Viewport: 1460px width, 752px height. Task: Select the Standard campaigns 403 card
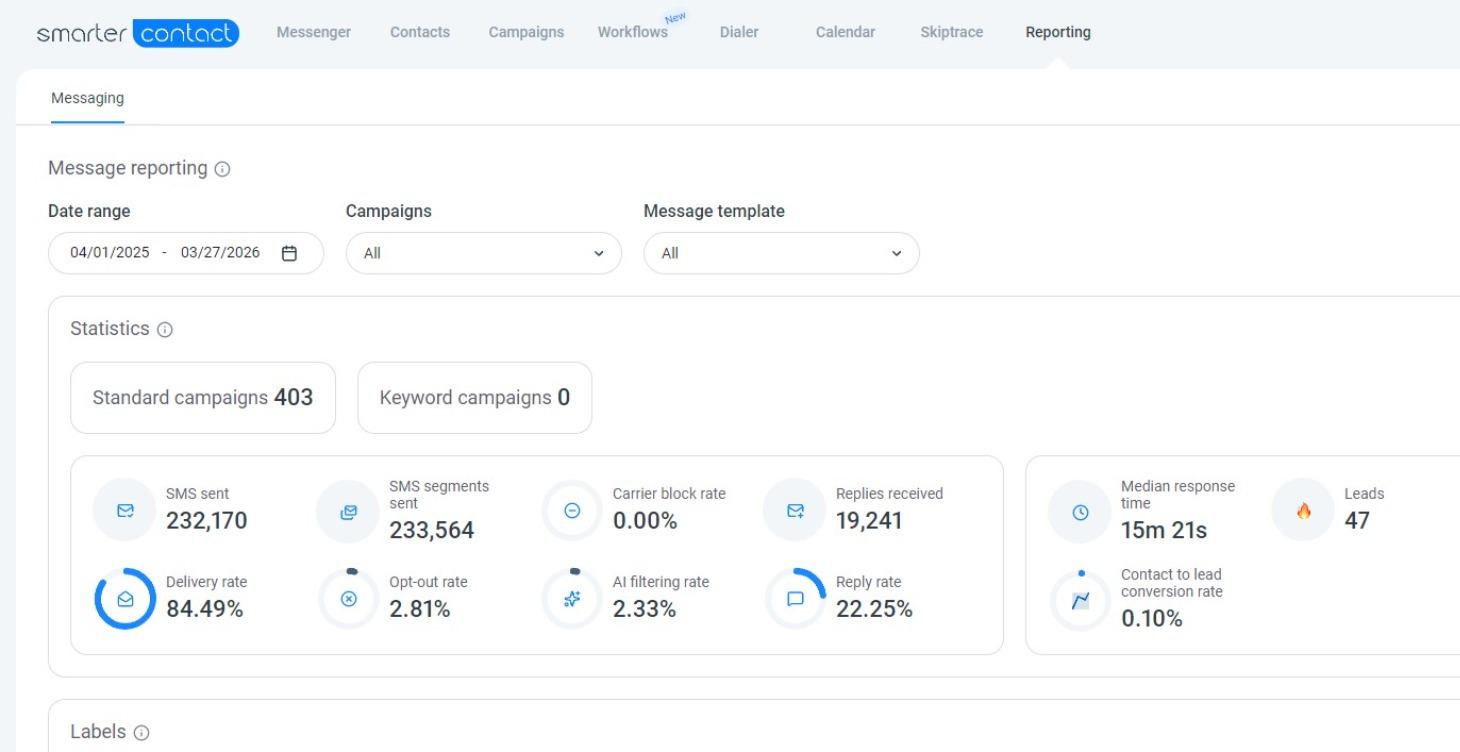(203, 398)
